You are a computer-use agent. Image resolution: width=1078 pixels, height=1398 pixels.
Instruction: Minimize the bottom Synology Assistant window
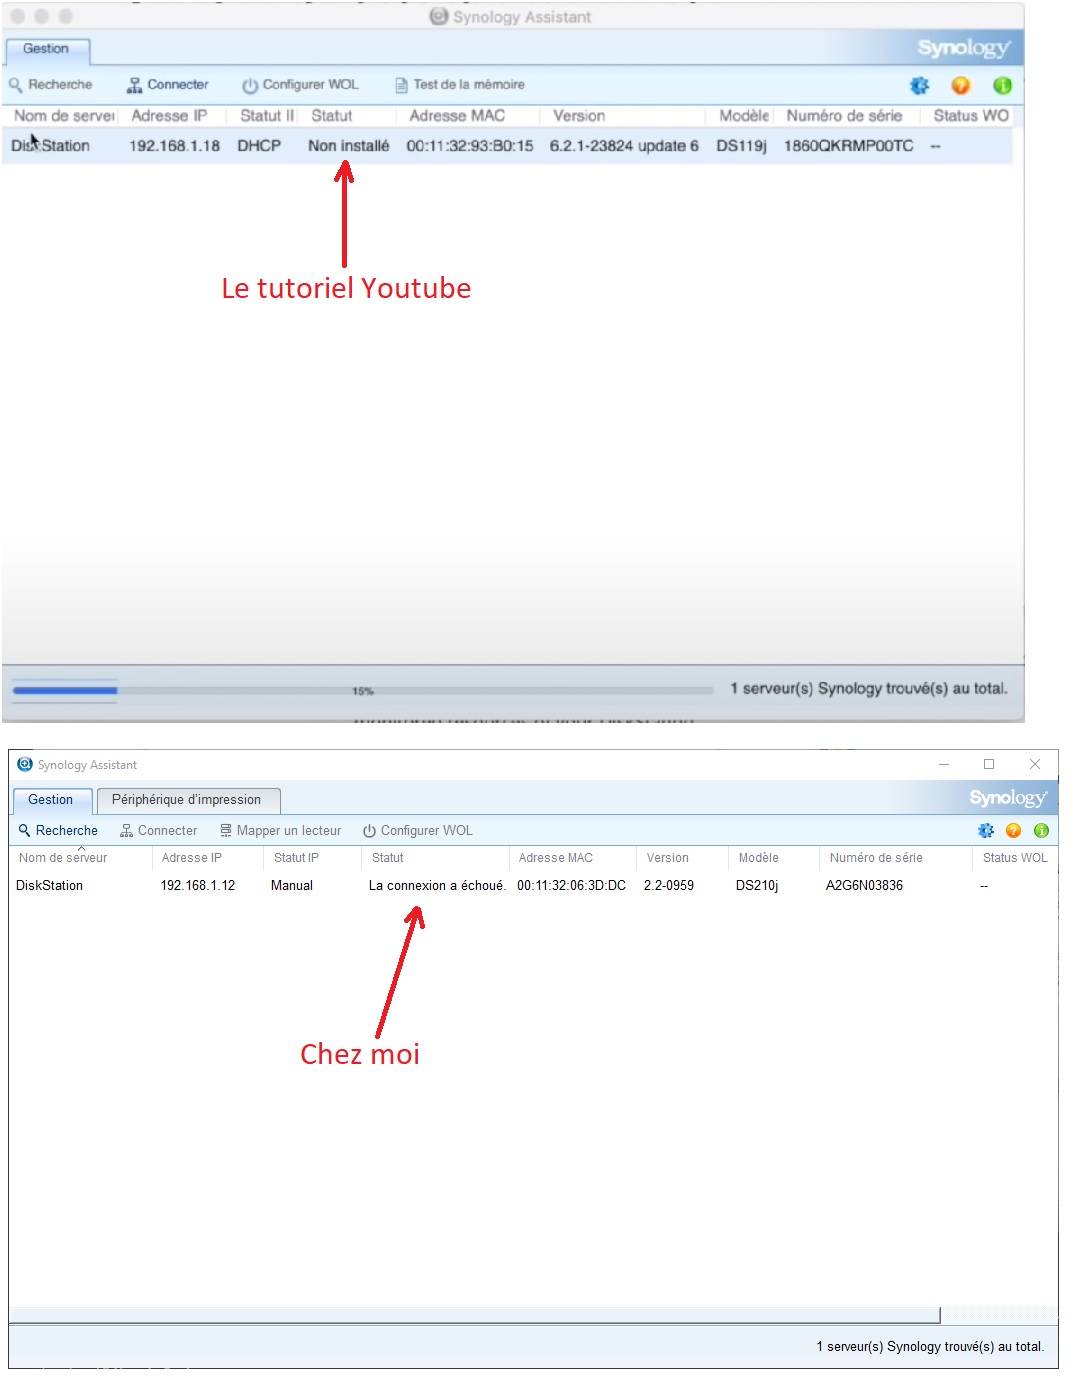coord(943,764)
